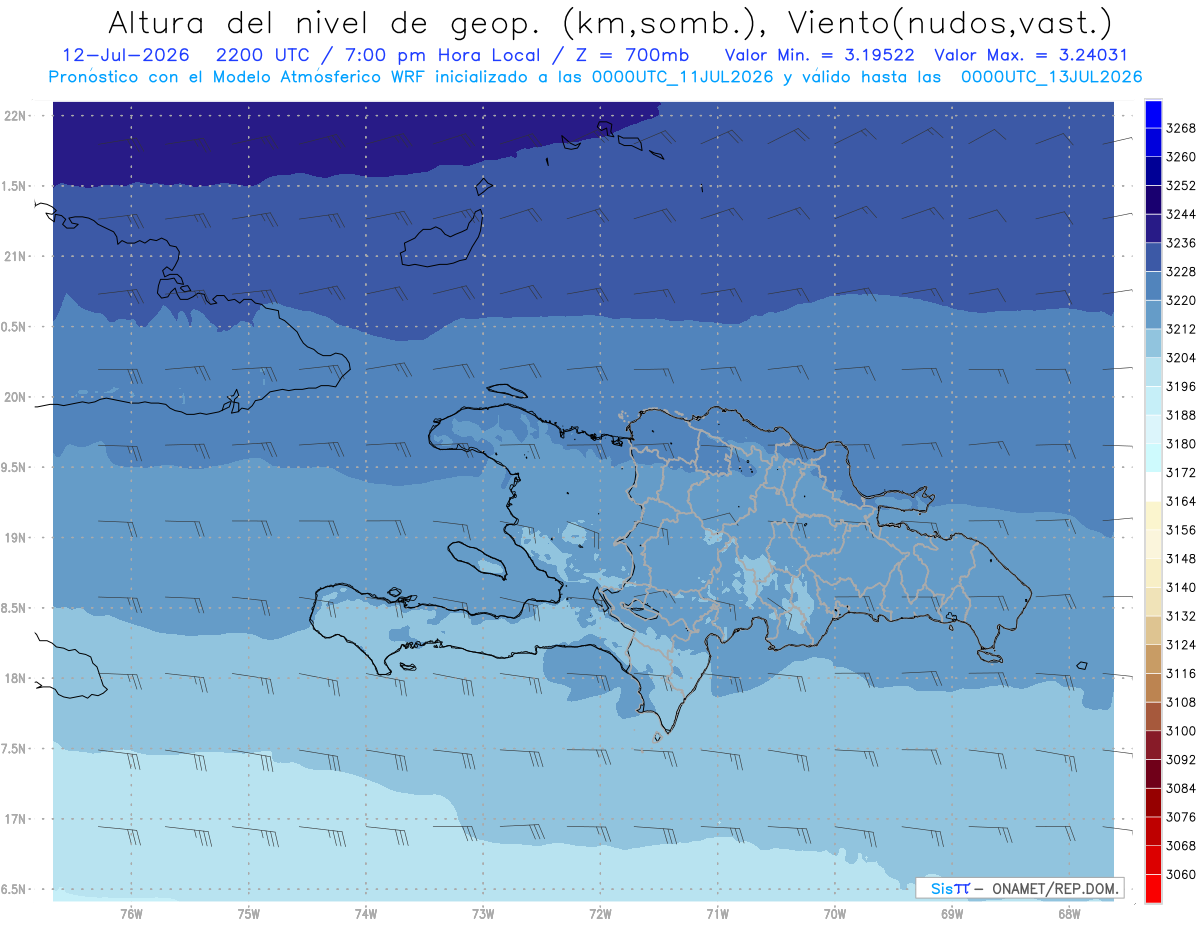Click the "Valor Max. = 3.24031" text

1030,55
